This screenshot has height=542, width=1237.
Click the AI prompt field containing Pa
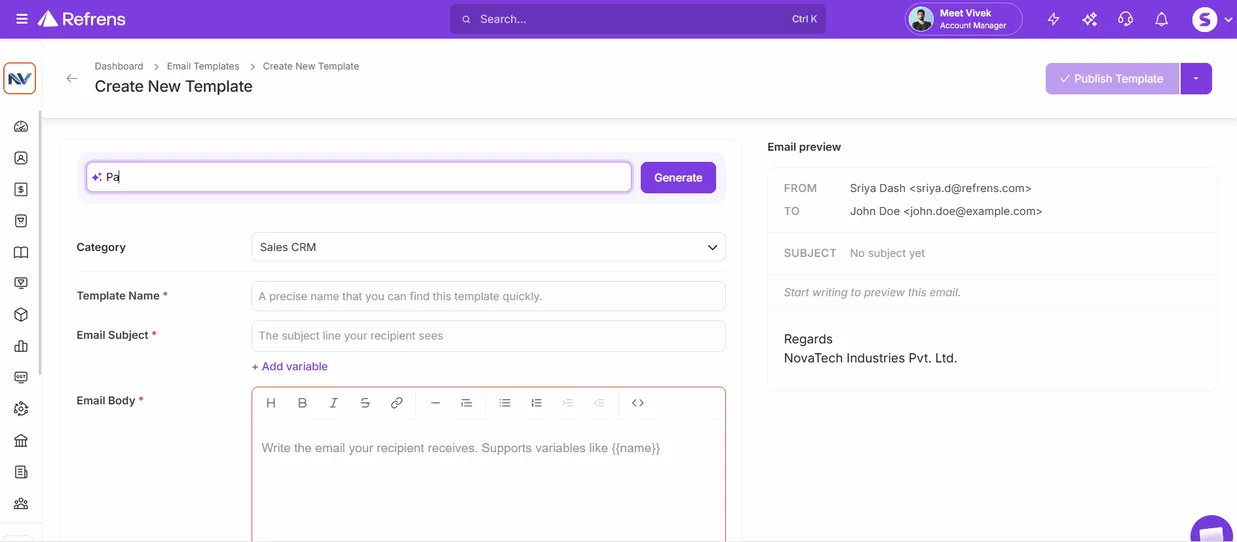click(359, 177)
